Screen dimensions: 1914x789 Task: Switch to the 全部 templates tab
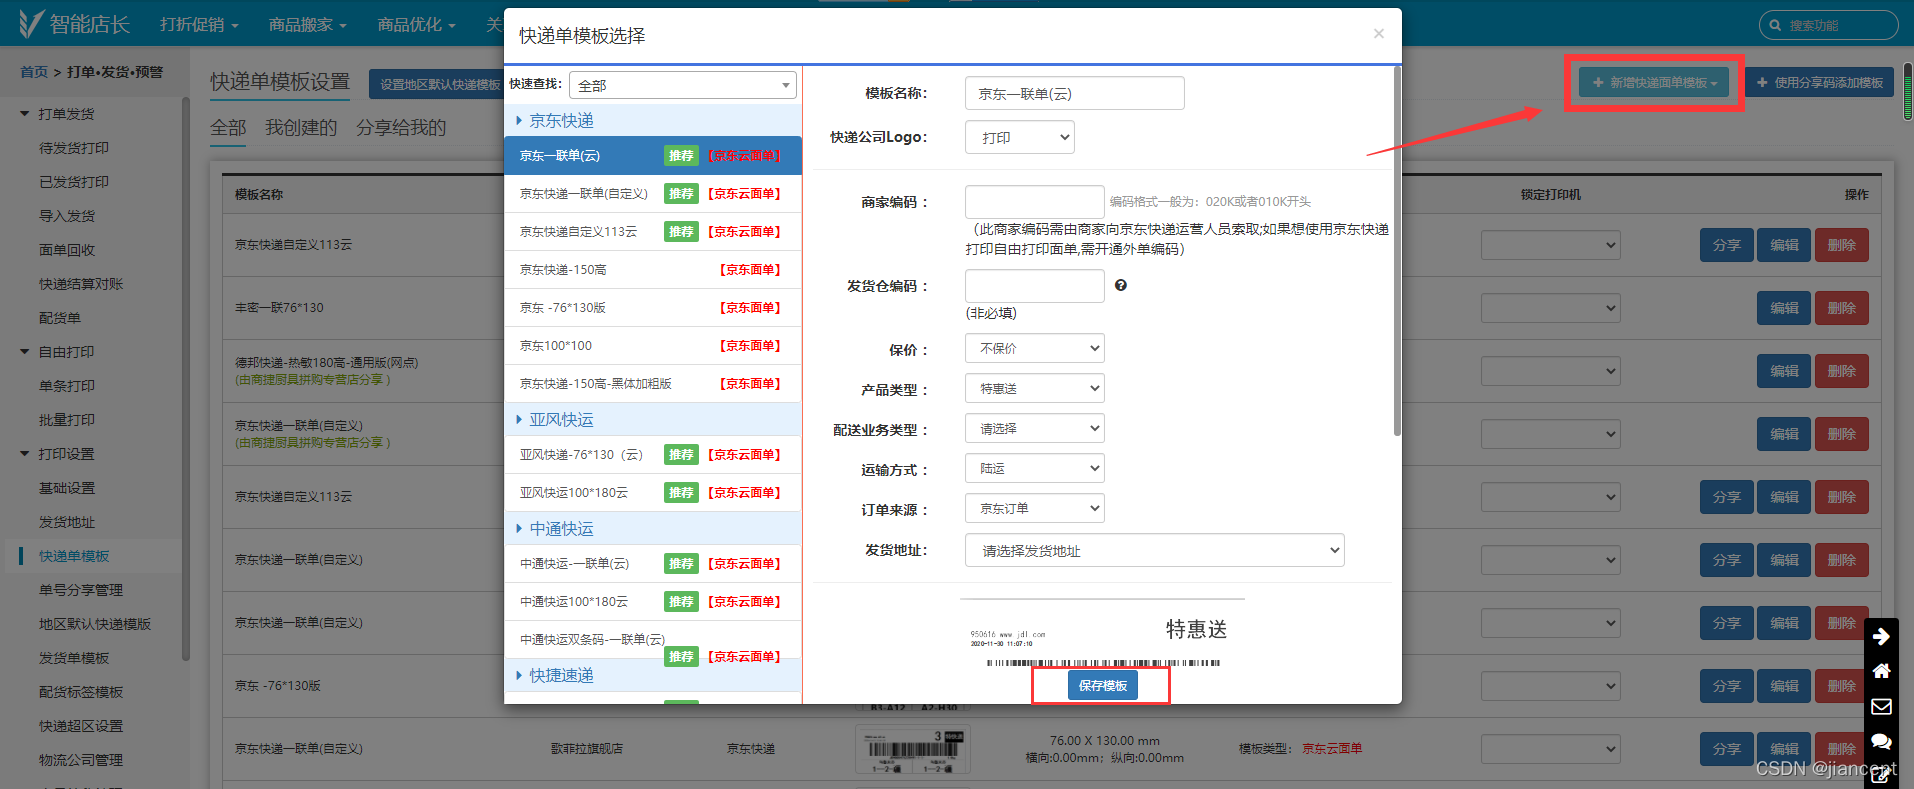[228, 128]
